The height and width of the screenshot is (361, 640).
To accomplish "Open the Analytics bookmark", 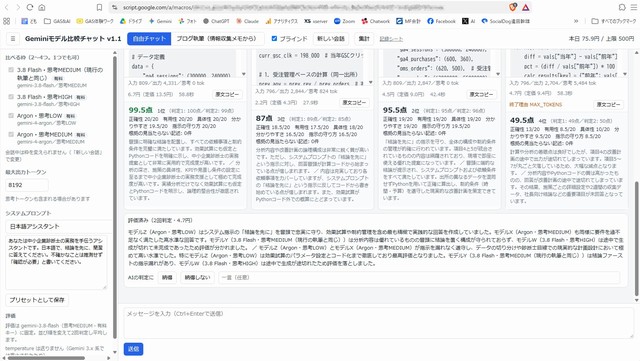I will point(281,21).
